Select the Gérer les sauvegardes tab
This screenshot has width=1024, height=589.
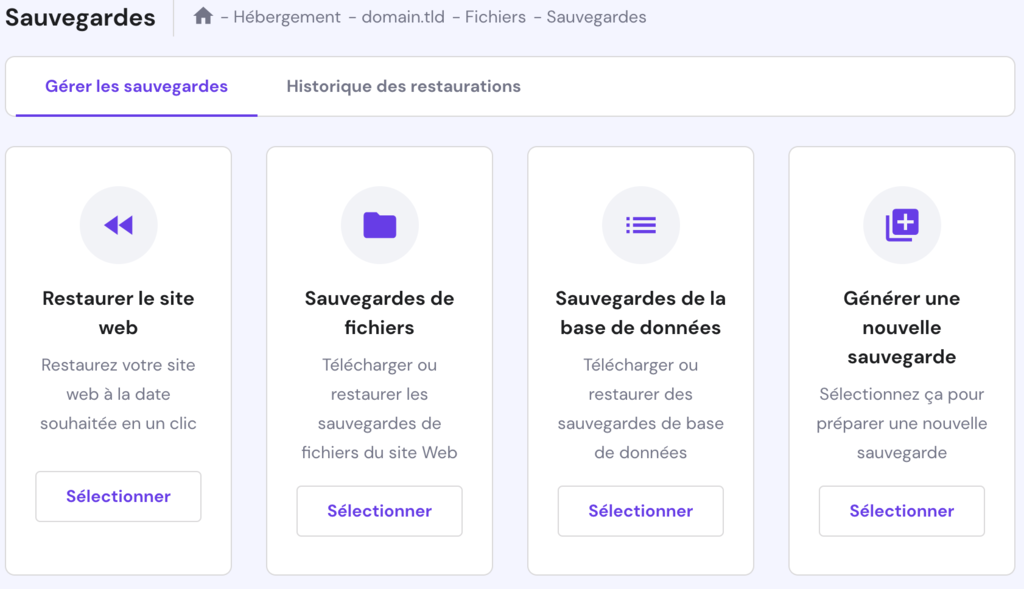[136, 86]
